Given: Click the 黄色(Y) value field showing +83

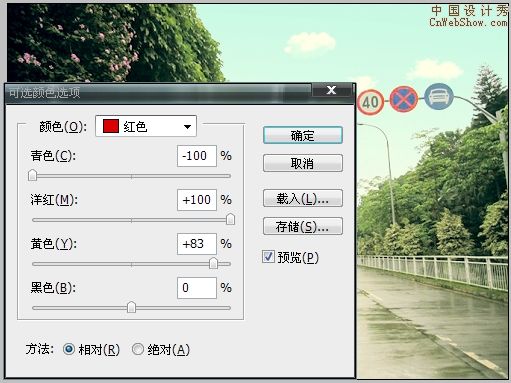Looking at the screenshot, I should 197,244.
